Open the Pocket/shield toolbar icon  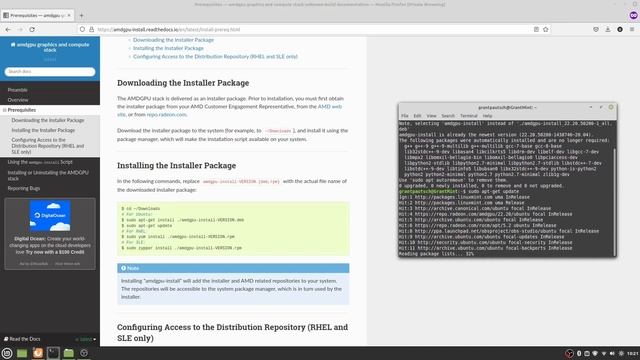pyautogui.click(x=596, y=29)
